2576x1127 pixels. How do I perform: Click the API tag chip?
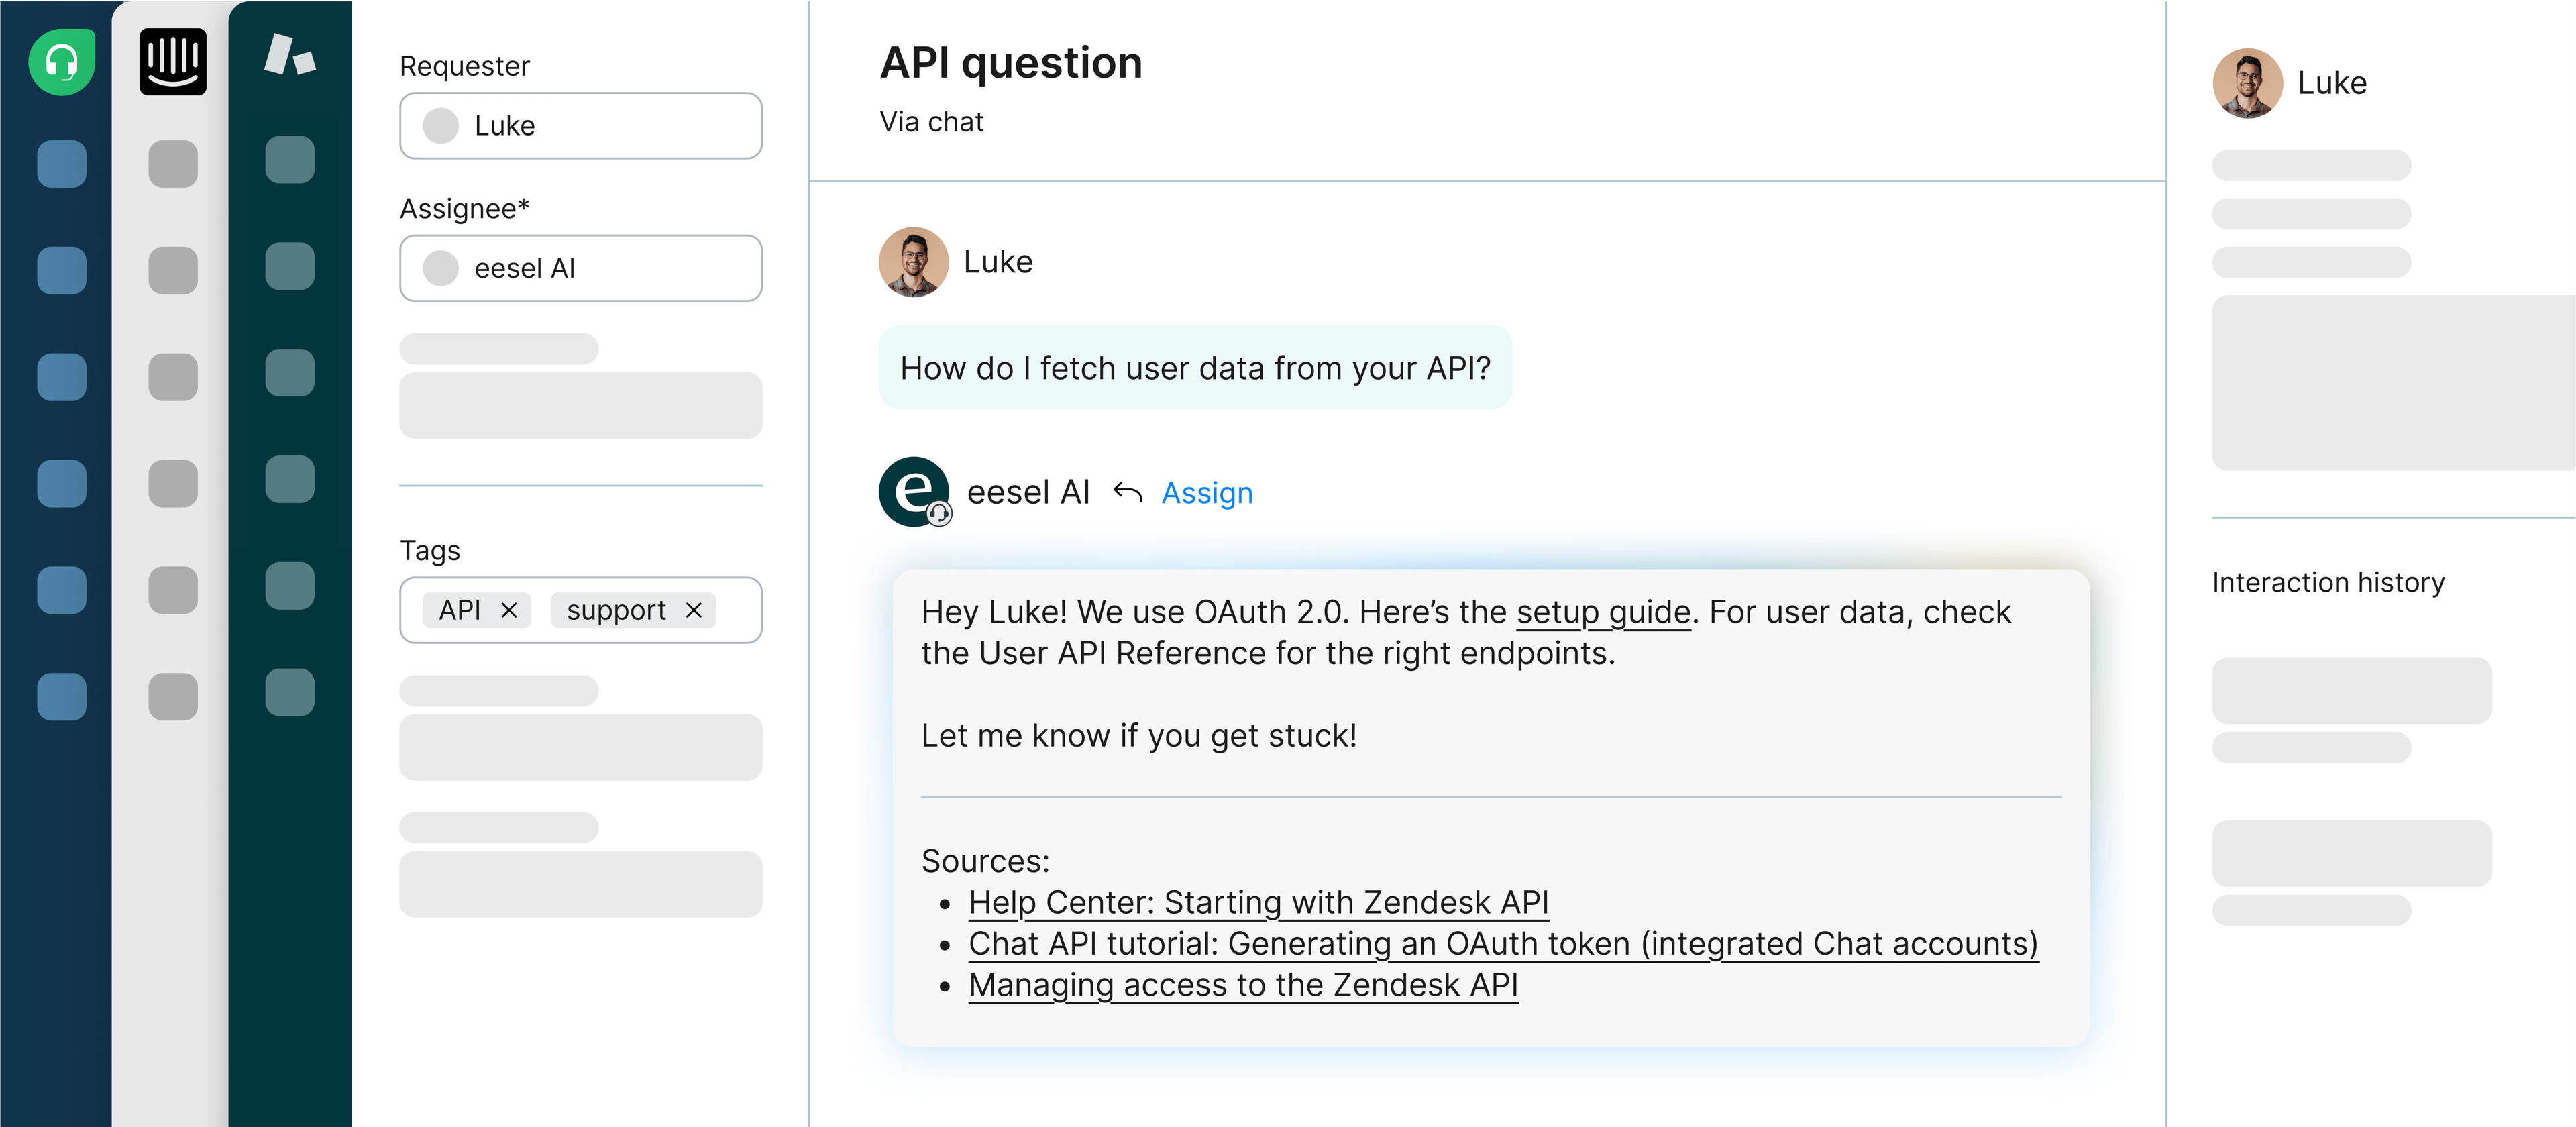pos(477,610)
